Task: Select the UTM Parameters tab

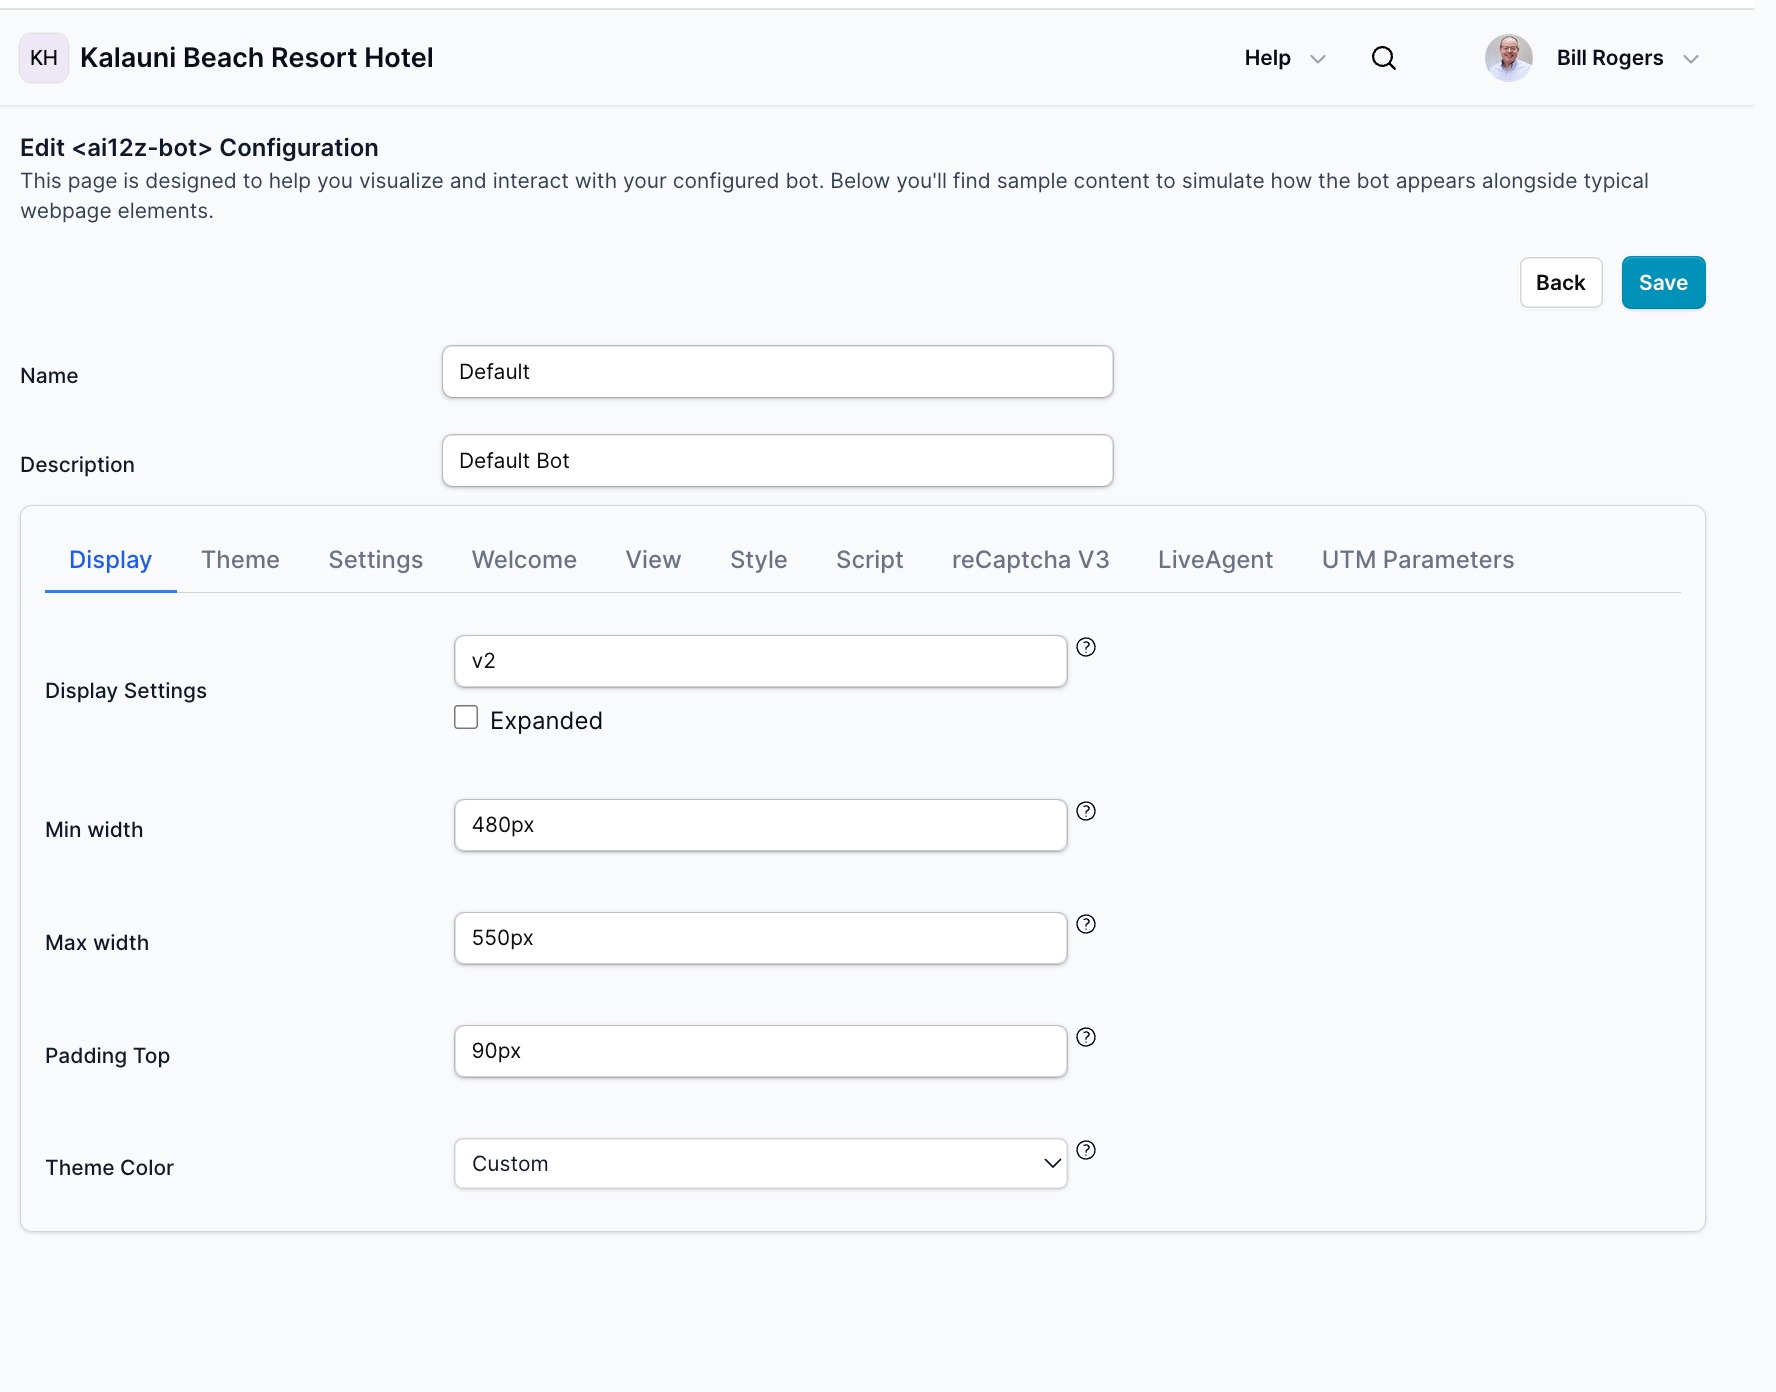Action: [1417, 560]
